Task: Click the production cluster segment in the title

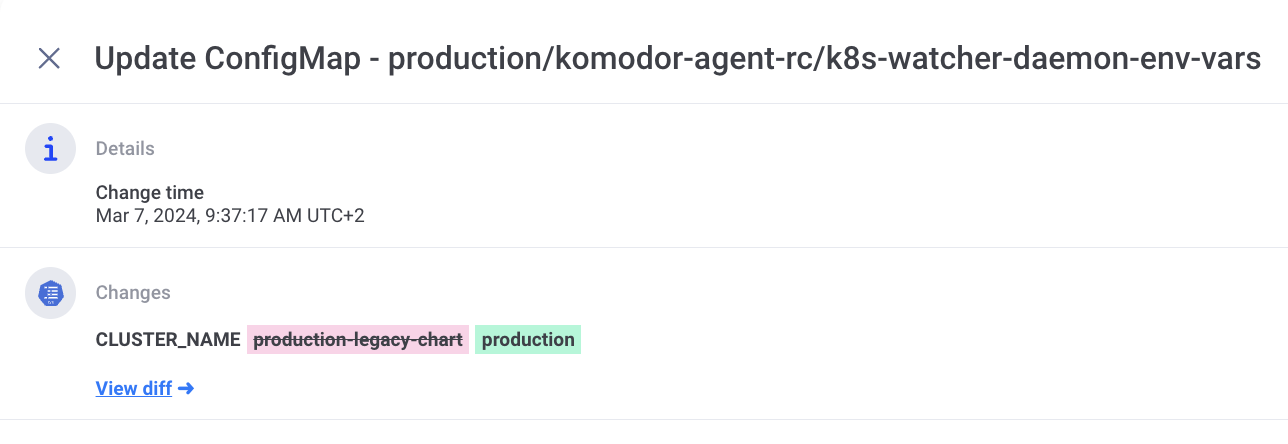Action: coord(467,58)
